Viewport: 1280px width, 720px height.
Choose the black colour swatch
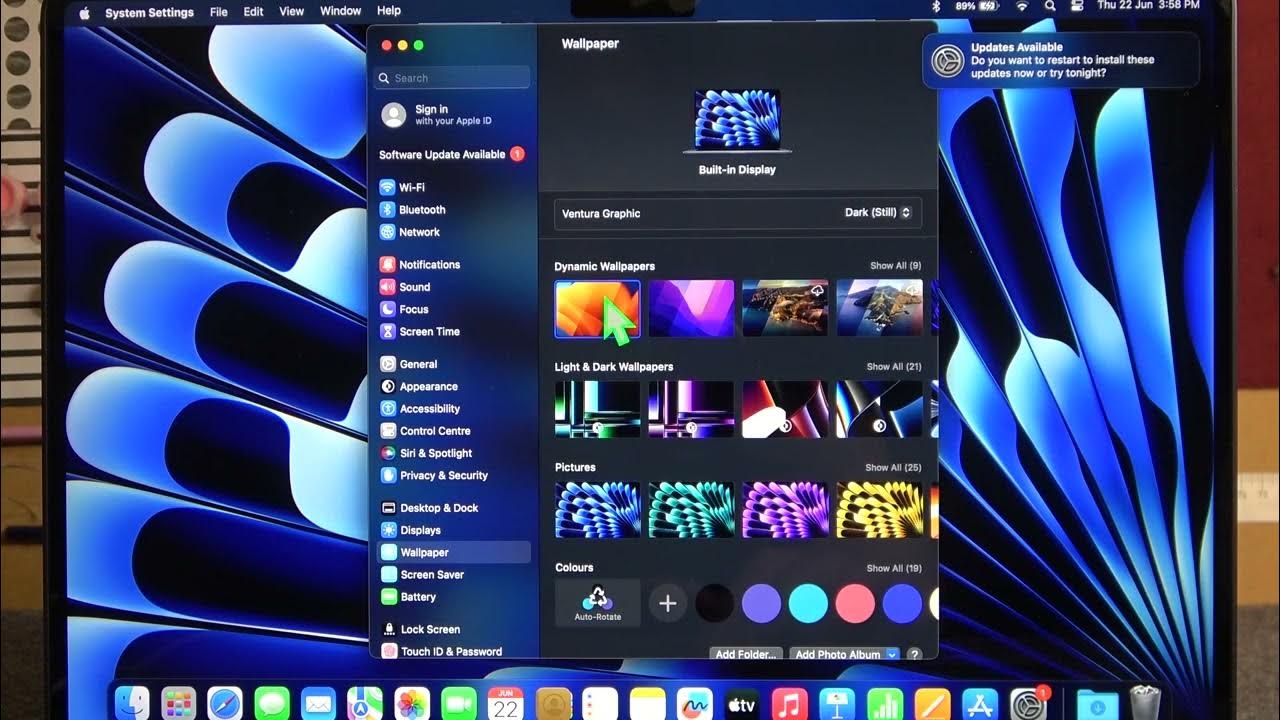(714, 603)
